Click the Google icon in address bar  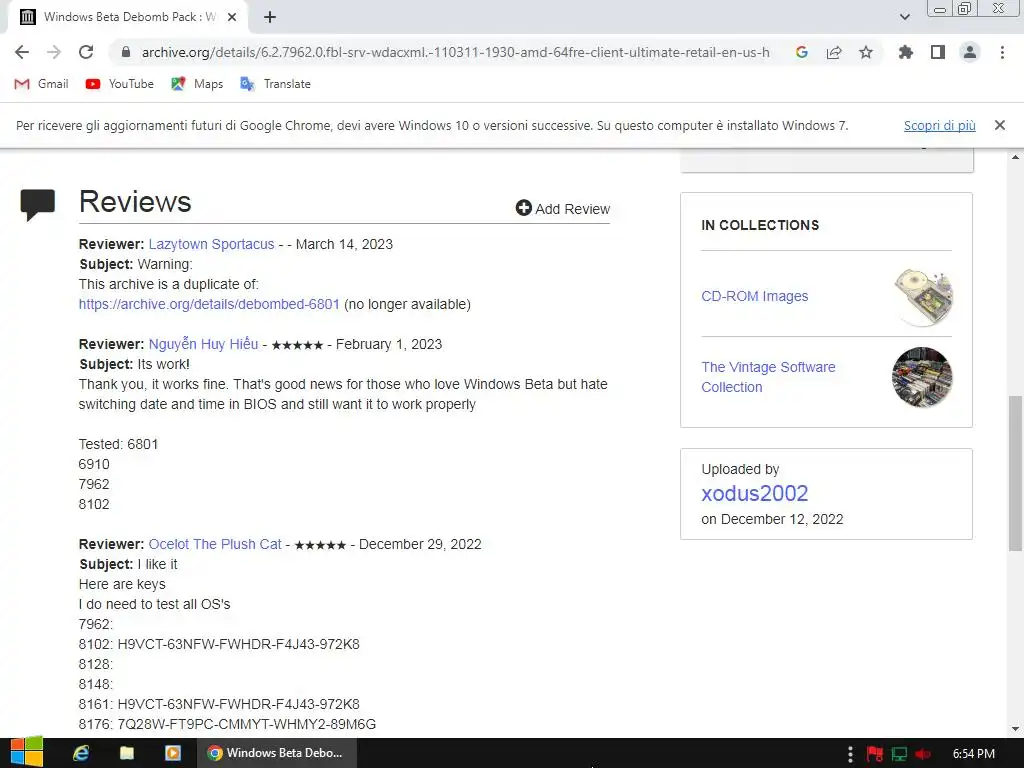coord(802,52)
